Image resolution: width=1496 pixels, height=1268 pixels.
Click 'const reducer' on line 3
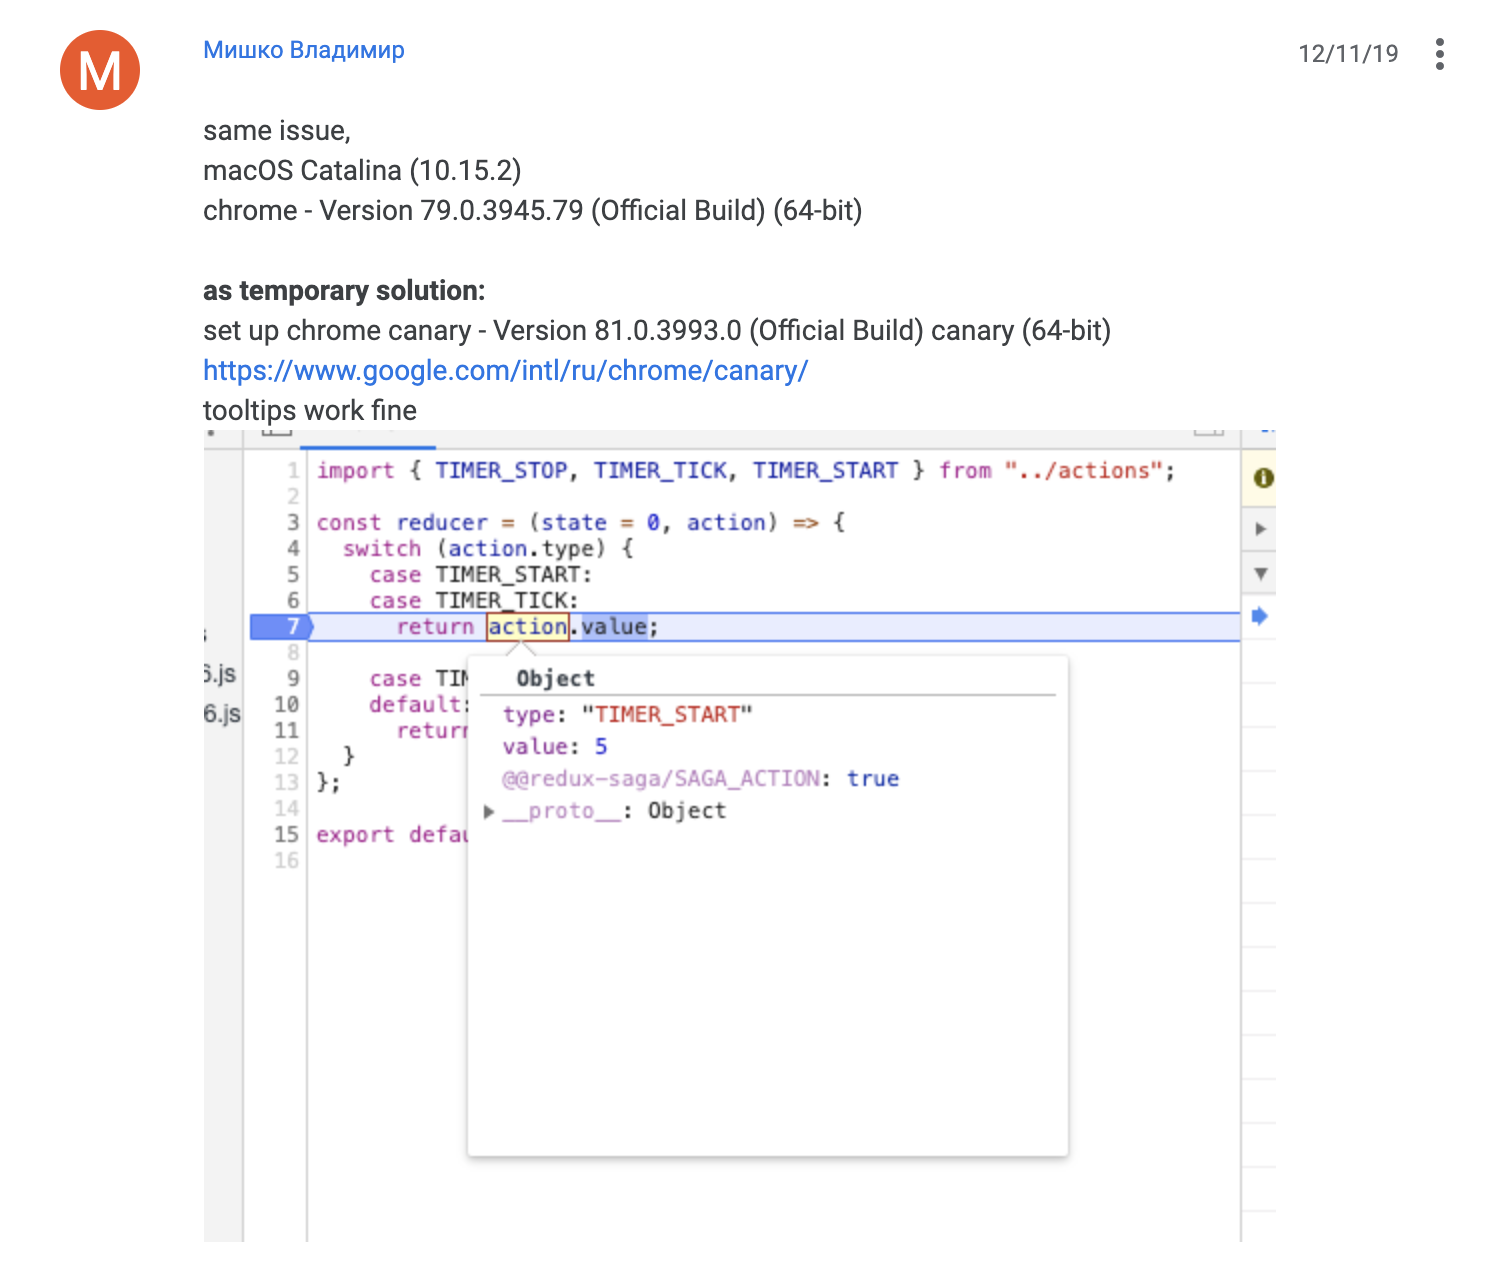click(x=402, y=523)
